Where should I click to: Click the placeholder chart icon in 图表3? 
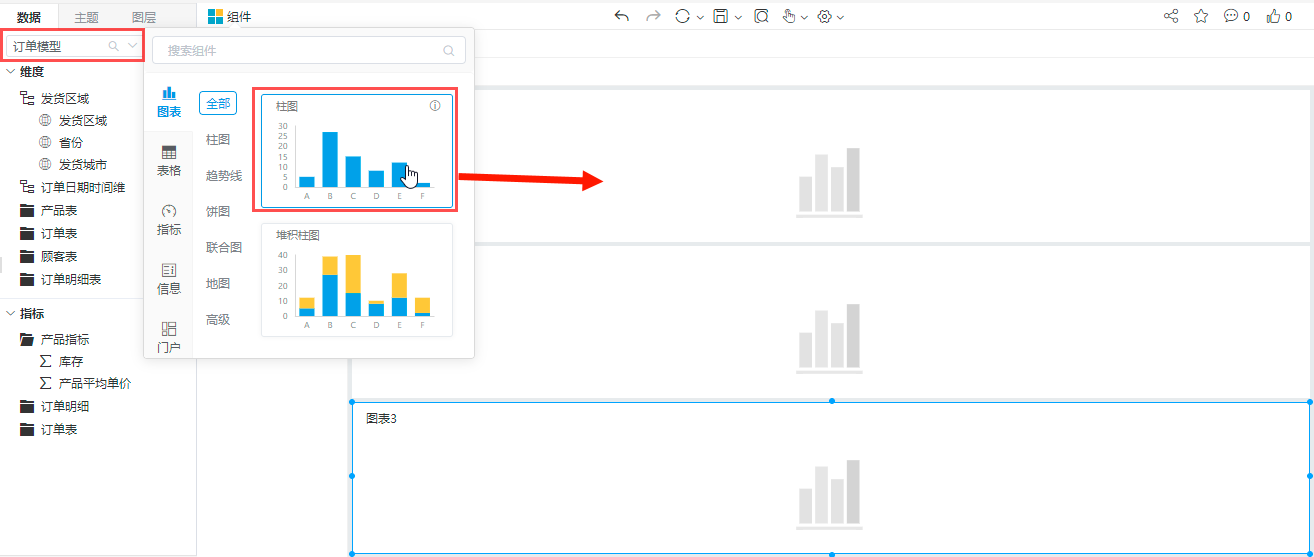(x=830, y=495)
